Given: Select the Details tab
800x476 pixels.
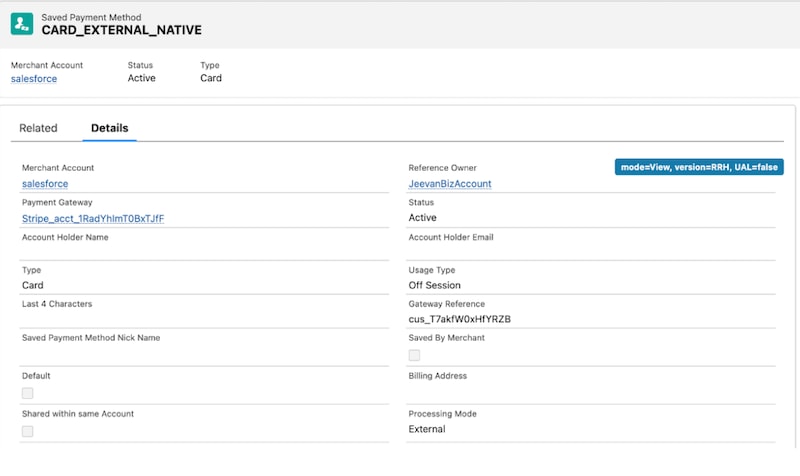Looking at the screenshot, I should point(109,128).
